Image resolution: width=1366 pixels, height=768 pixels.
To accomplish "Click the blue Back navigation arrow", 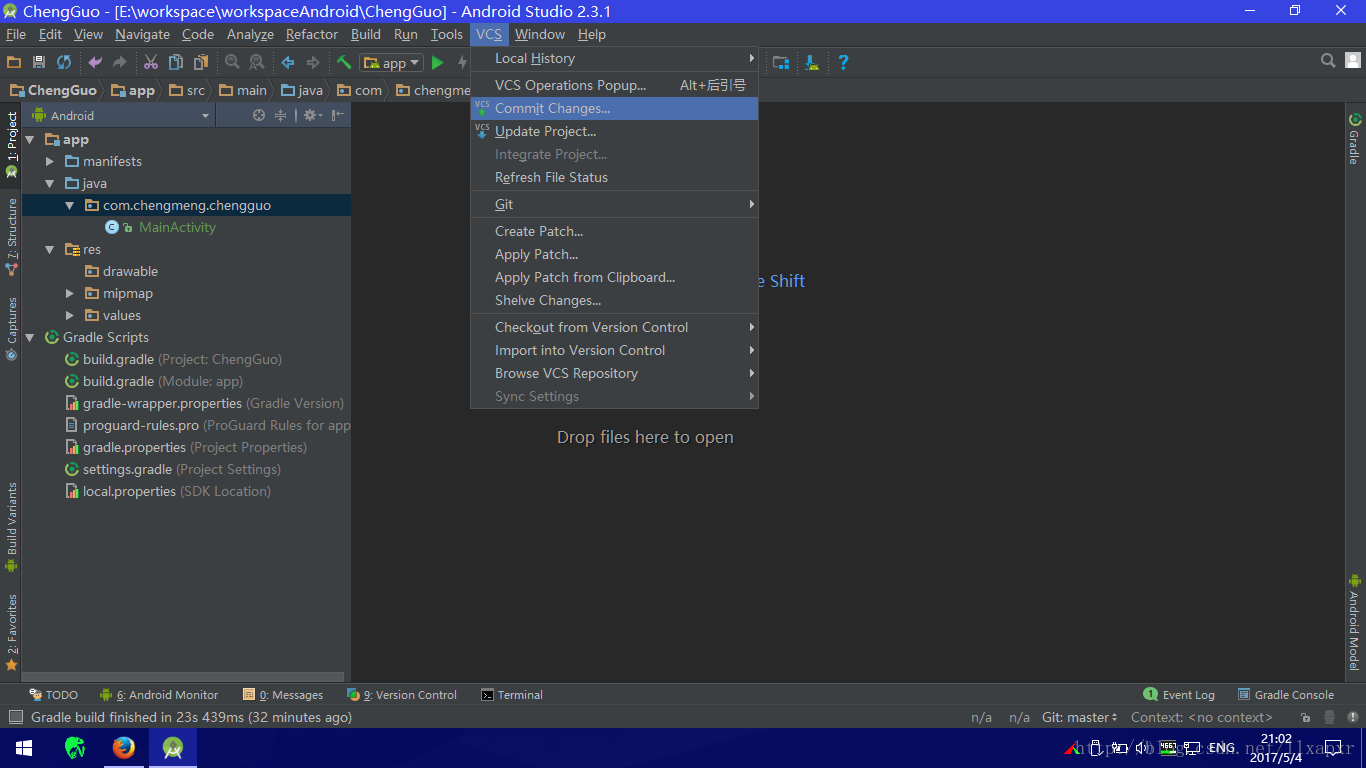I will tap(288, 62).
